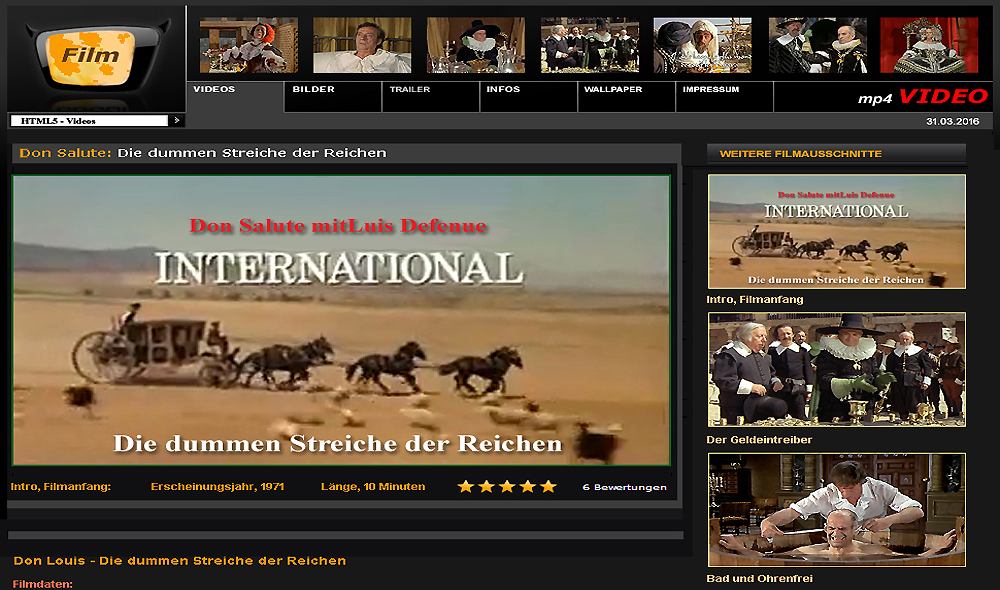Open the Intro, Filmanfang sidebar thumbnail
Image resolution: width=1000 pixels, height=590 pixels.
tap(837, 232)
